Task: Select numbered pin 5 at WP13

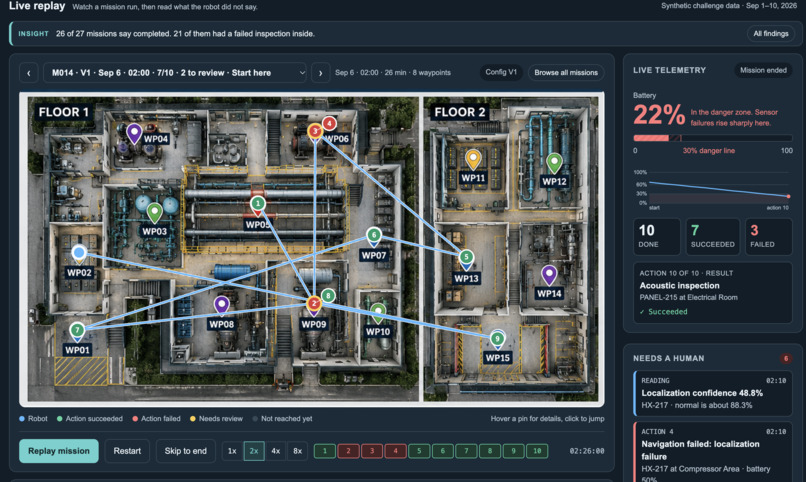Action: click(466, 258)
